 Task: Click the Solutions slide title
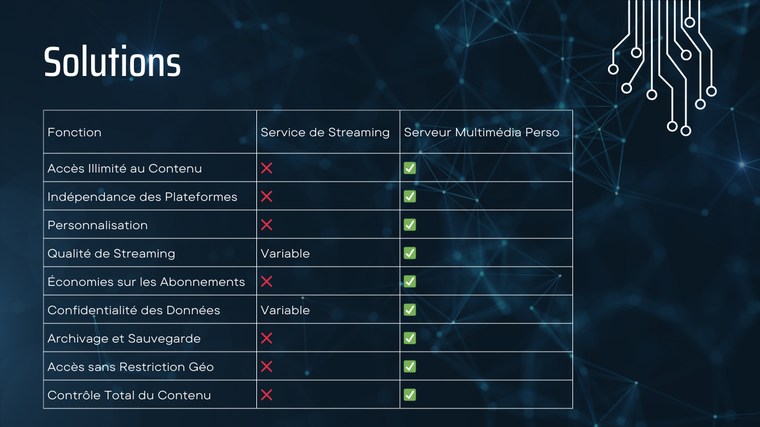tap(112, 62)
